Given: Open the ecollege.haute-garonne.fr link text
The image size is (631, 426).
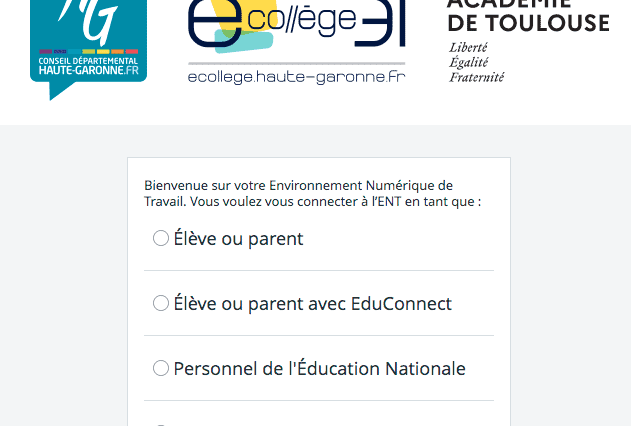Looking at the screenshot, I should [297, 77].
